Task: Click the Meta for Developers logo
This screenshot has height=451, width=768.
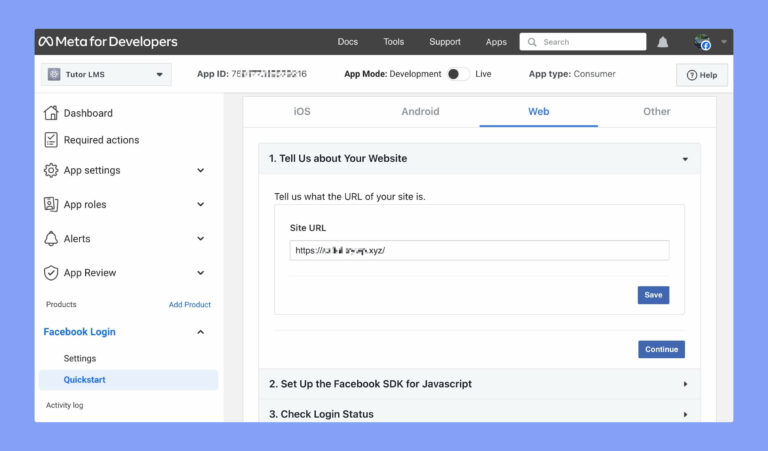Action: click(x=107, y=42)
